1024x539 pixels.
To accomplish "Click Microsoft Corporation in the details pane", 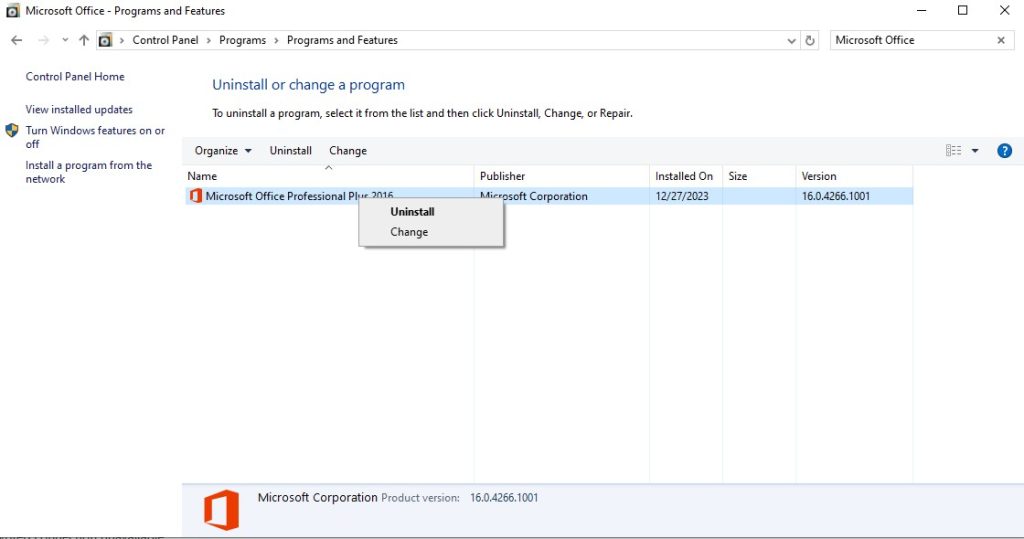I will coord(317,497).
